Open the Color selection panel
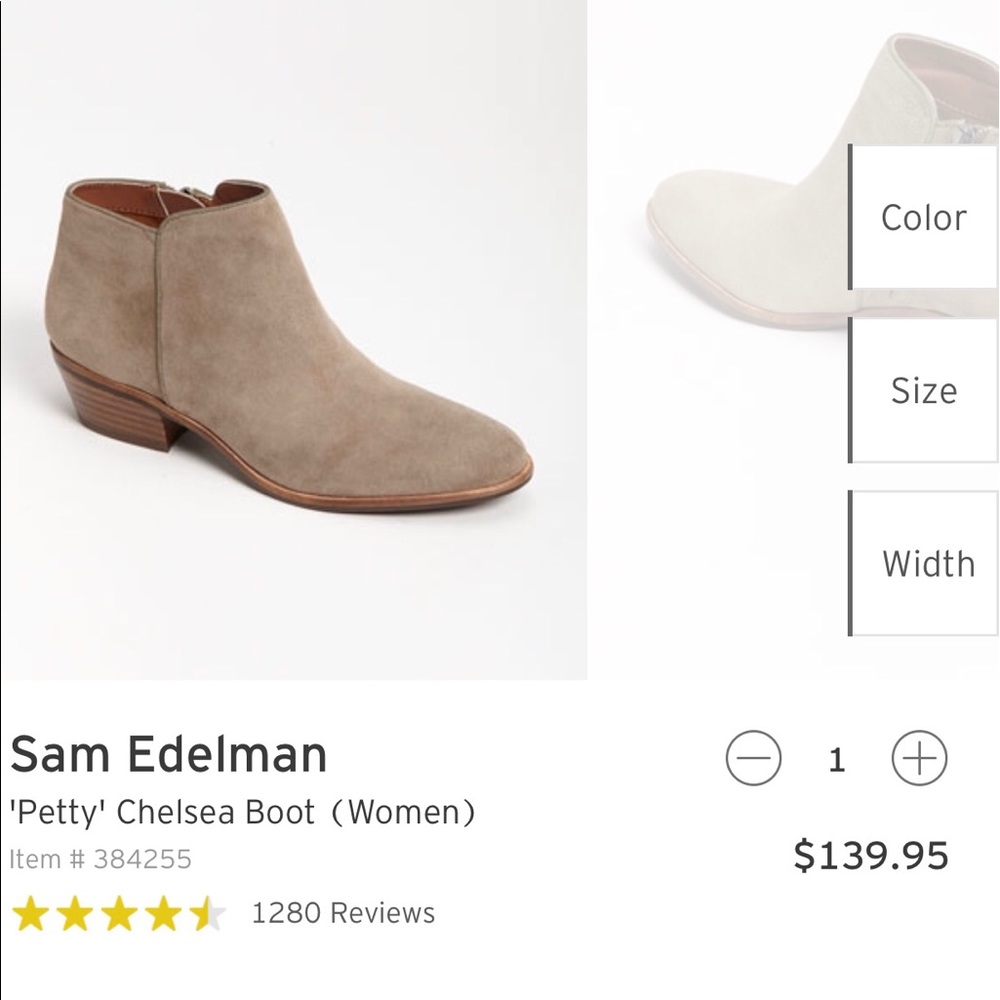 925,218
